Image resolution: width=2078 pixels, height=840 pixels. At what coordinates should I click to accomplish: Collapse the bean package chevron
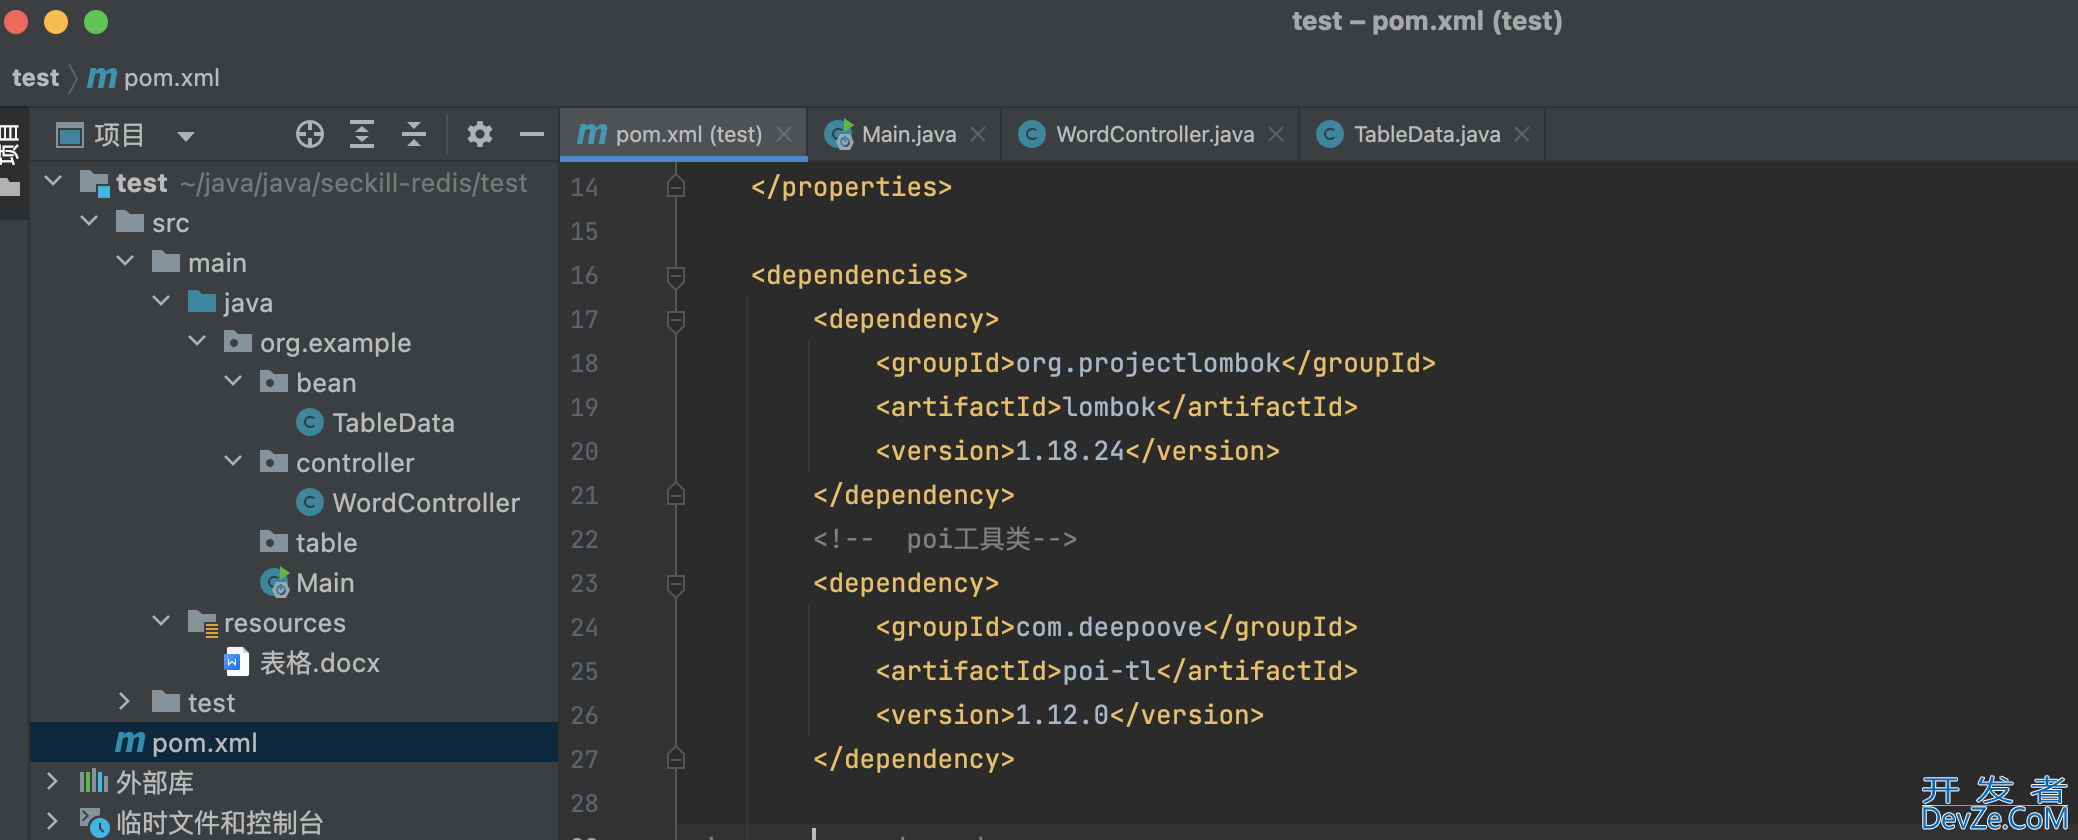pyautogui.click(x=234, y=381)
